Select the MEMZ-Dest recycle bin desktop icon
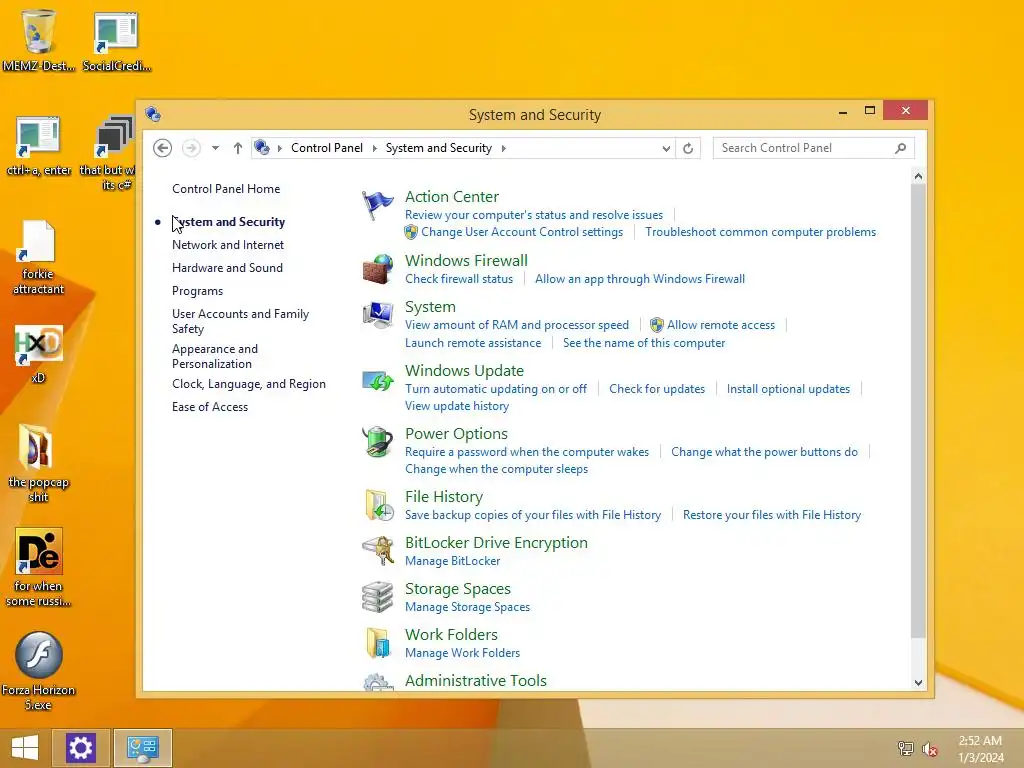 tap(39, 39)
